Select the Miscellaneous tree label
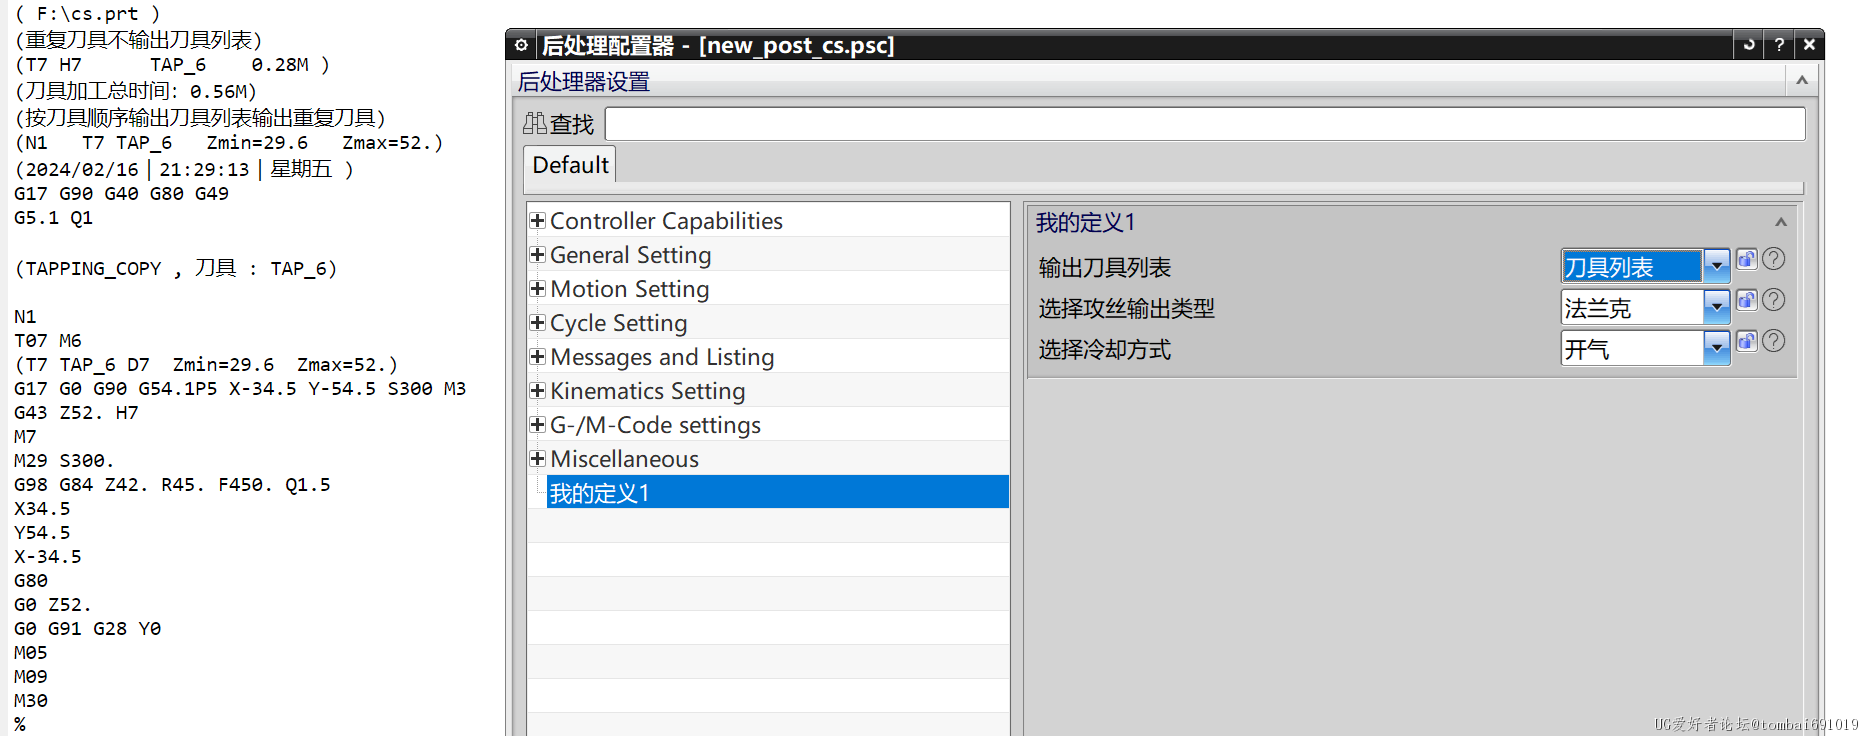This screenshot has height=736, width=1861. click(x=625, y=459)
